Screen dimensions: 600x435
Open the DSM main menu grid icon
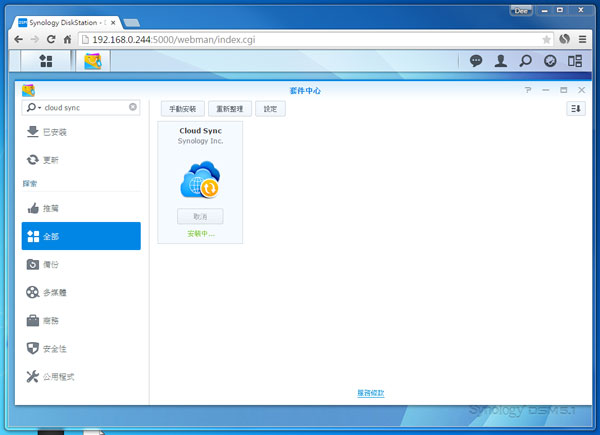point(46,61)
